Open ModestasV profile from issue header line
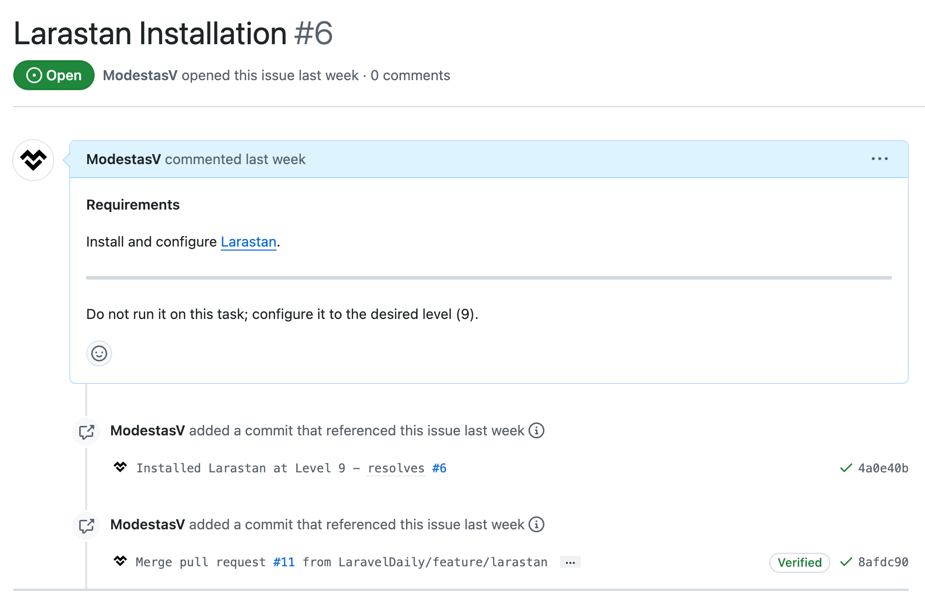The width and height of the screenshot is (925, 602). (x=140, y=76)
